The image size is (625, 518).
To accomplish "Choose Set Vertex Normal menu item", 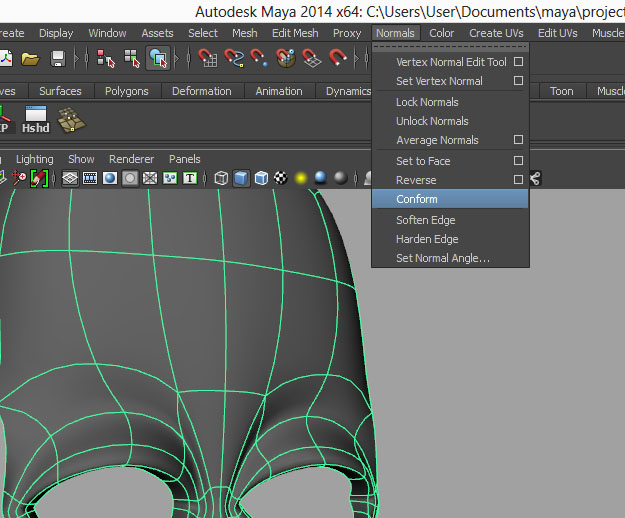I will pyautogui.click(x=439, y=81).
